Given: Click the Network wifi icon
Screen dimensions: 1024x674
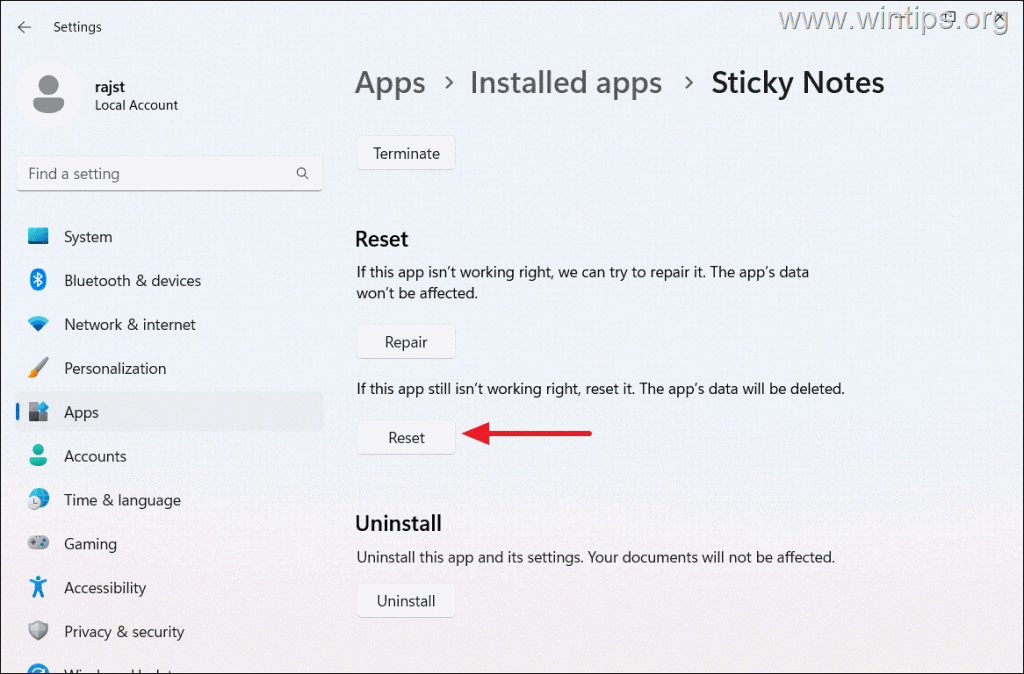Looking at the screenshot, I should click(x=38, y=324).
